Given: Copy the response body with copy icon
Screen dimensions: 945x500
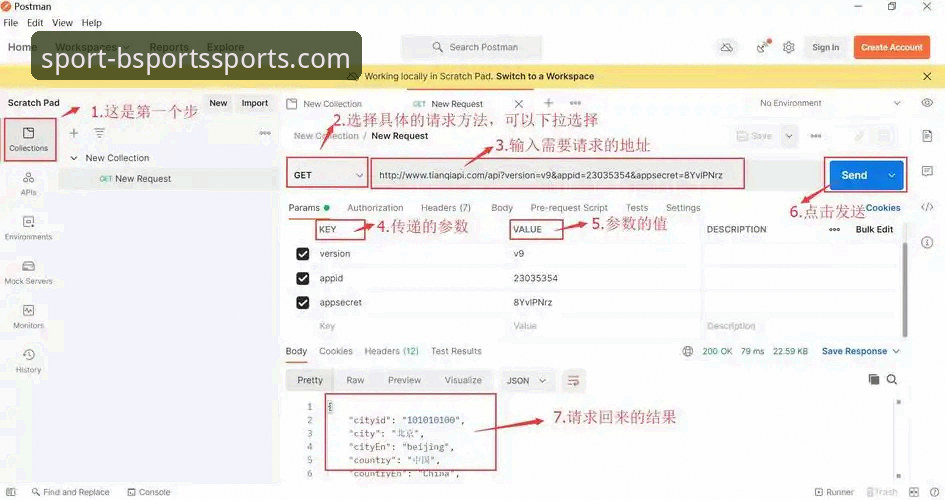Looking at the screenshot, I should pos(873,379).
